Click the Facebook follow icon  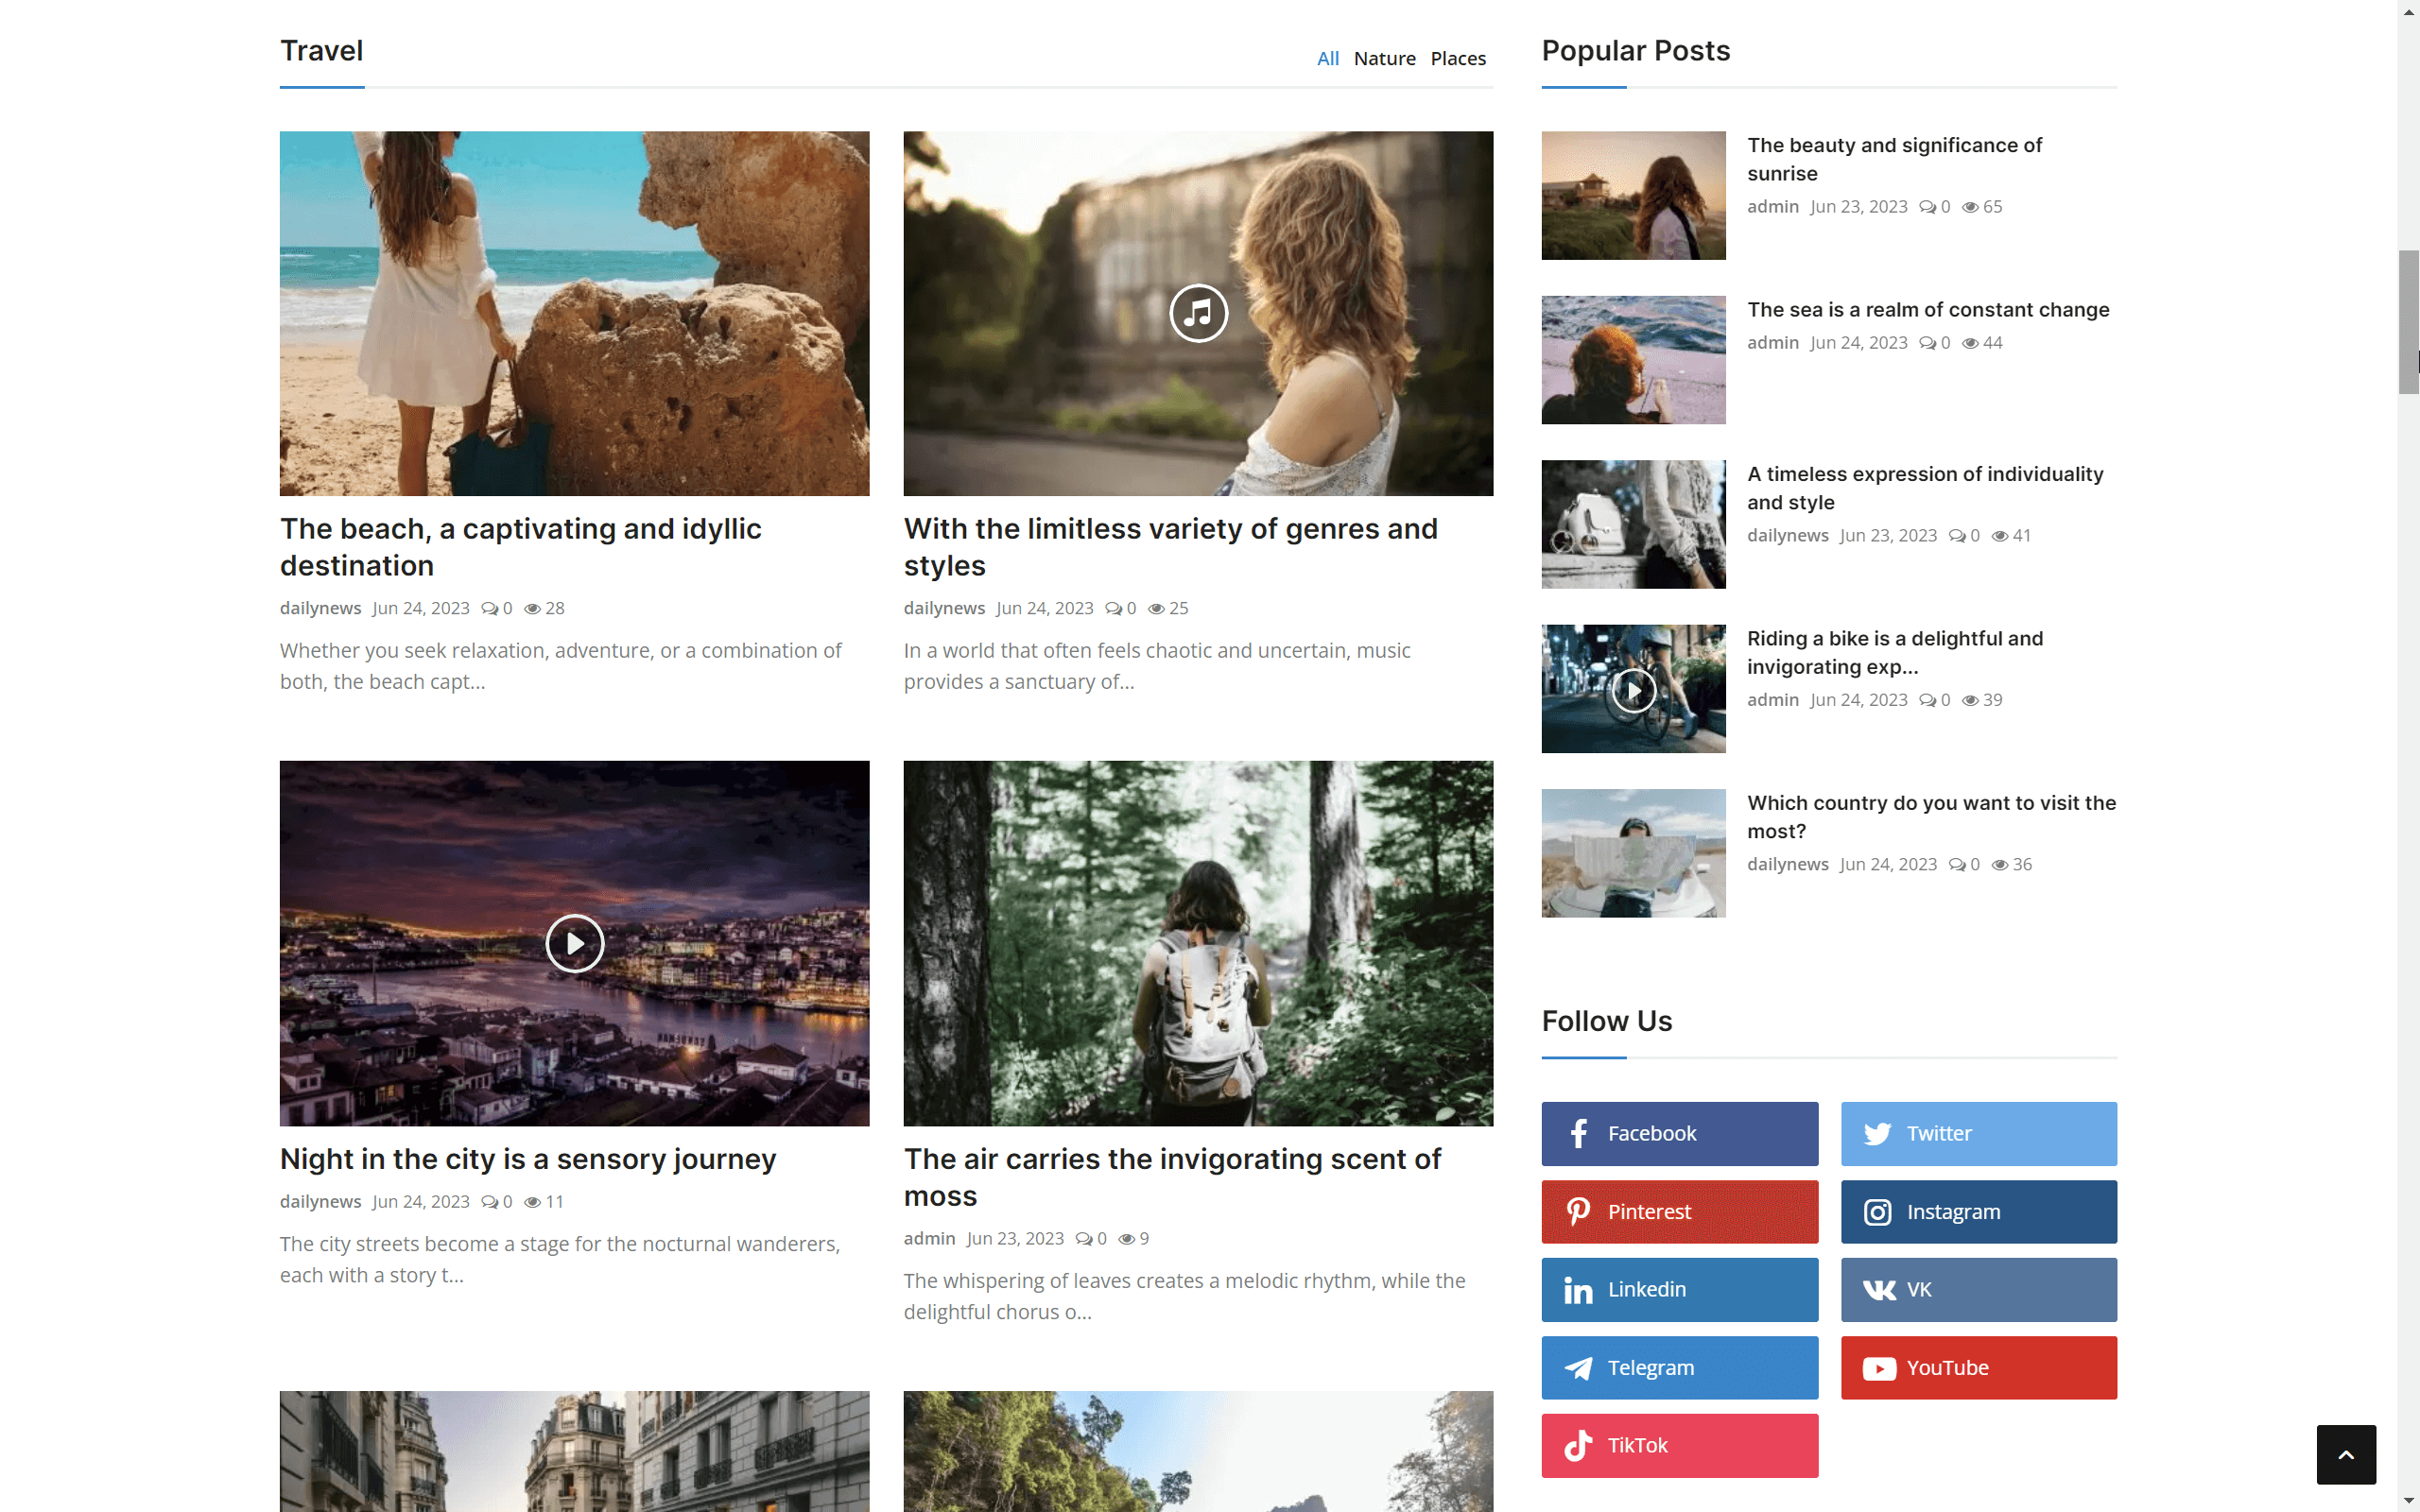[x=1580, y=1133]
